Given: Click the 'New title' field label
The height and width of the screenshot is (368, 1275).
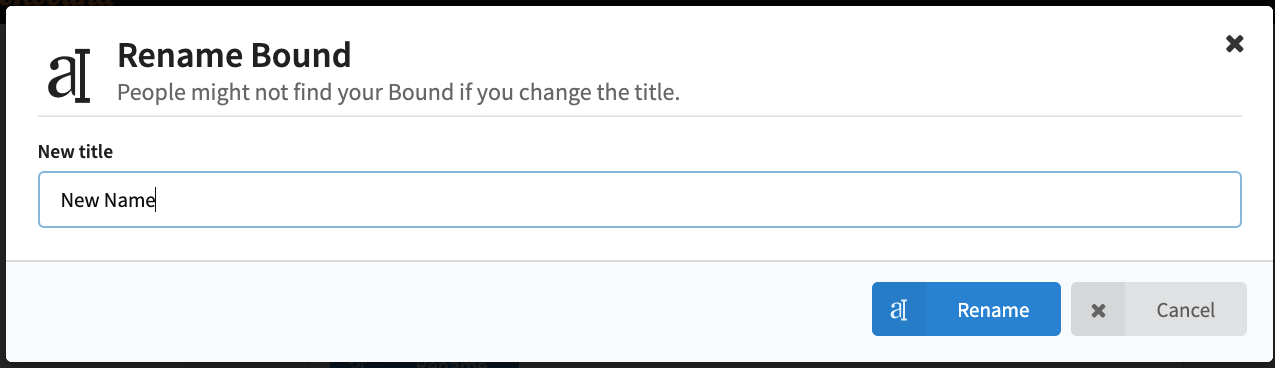Looking at the screenshot, I should 75,152.
